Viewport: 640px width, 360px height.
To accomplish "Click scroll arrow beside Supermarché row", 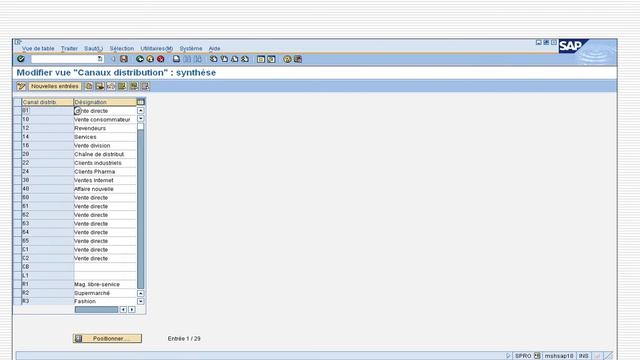I will (x=140, y=293).
